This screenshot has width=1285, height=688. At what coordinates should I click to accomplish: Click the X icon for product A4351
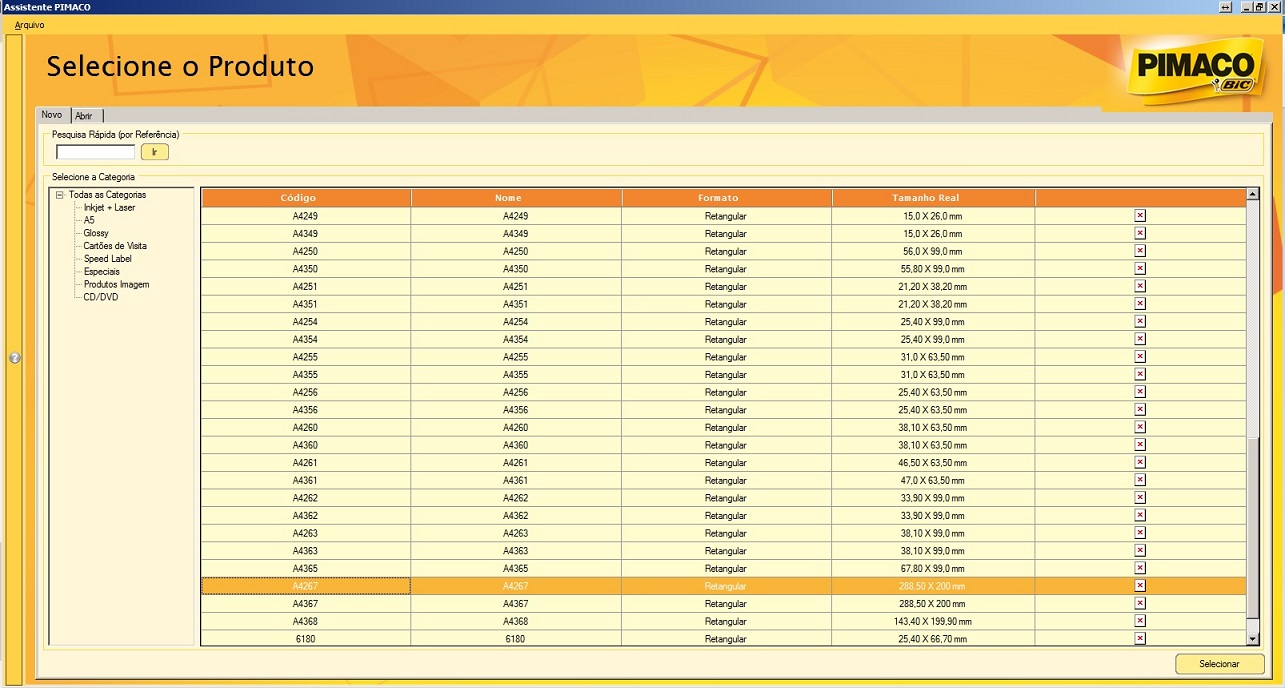coord(1140,304)
